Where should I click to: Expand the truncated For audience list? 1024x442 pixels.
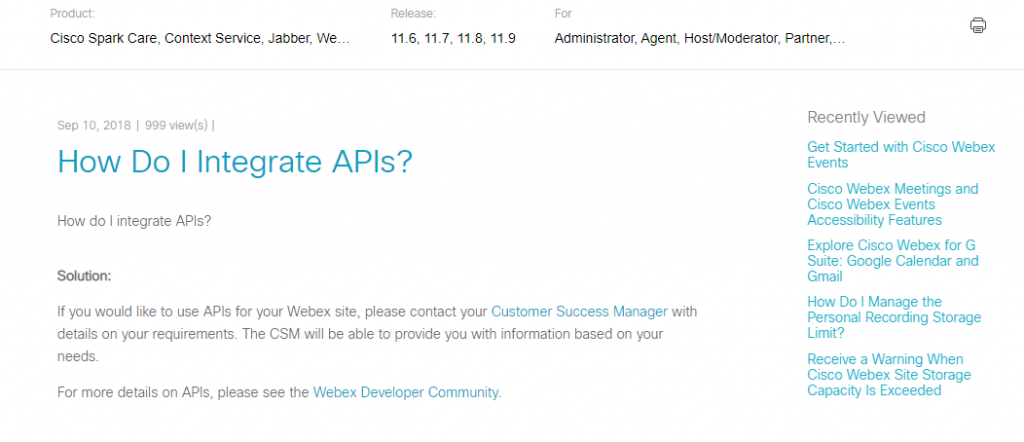tap(700, 39)
